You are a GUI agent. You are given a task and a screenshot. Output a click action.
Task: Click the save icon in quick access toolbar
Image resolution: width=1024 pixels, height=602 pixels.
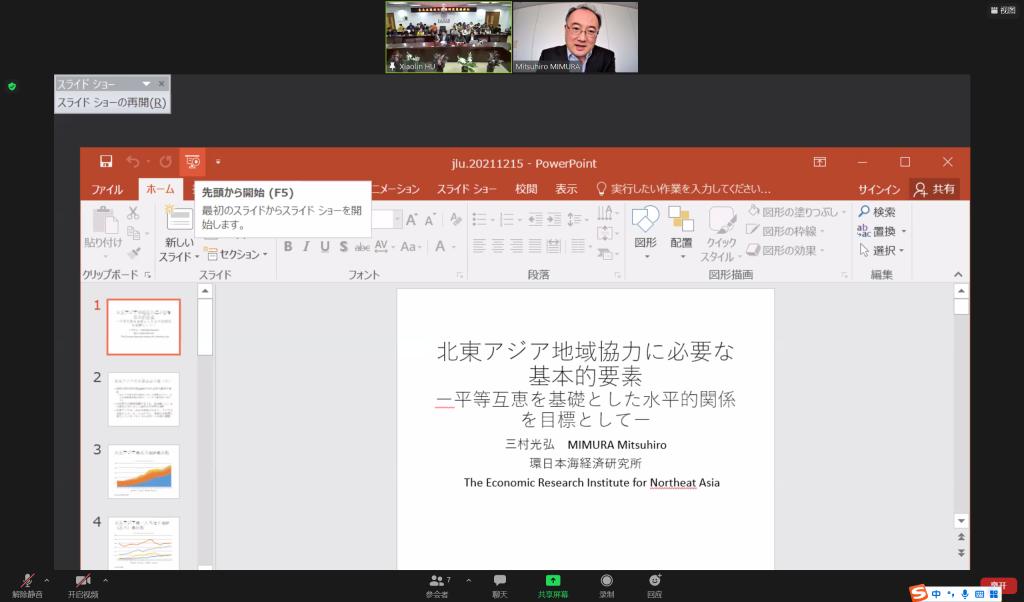(x=106, y=162)
